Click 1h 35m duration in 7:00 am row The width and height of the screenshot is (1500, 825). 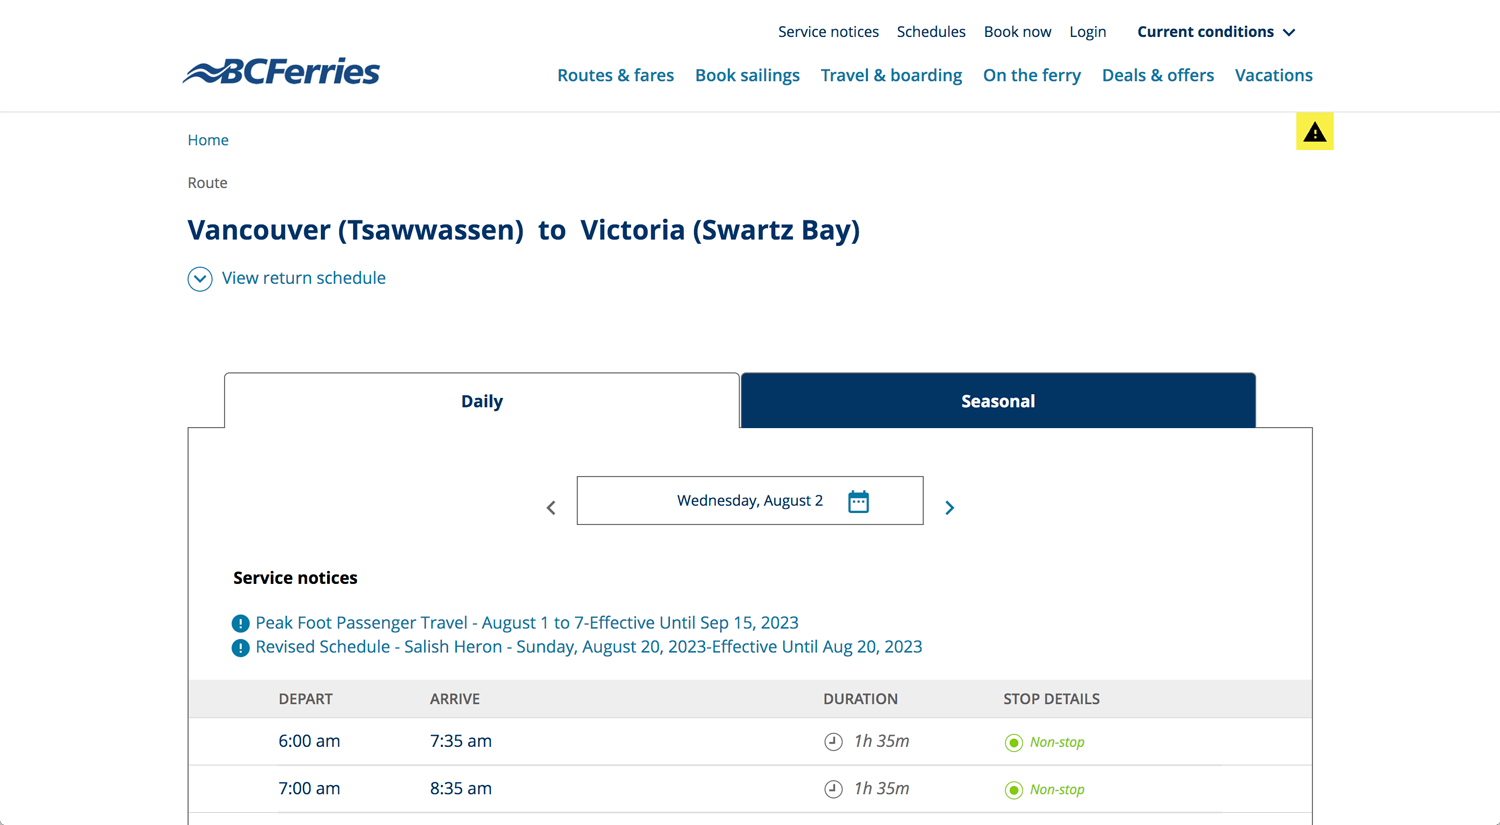coord(881,788)
